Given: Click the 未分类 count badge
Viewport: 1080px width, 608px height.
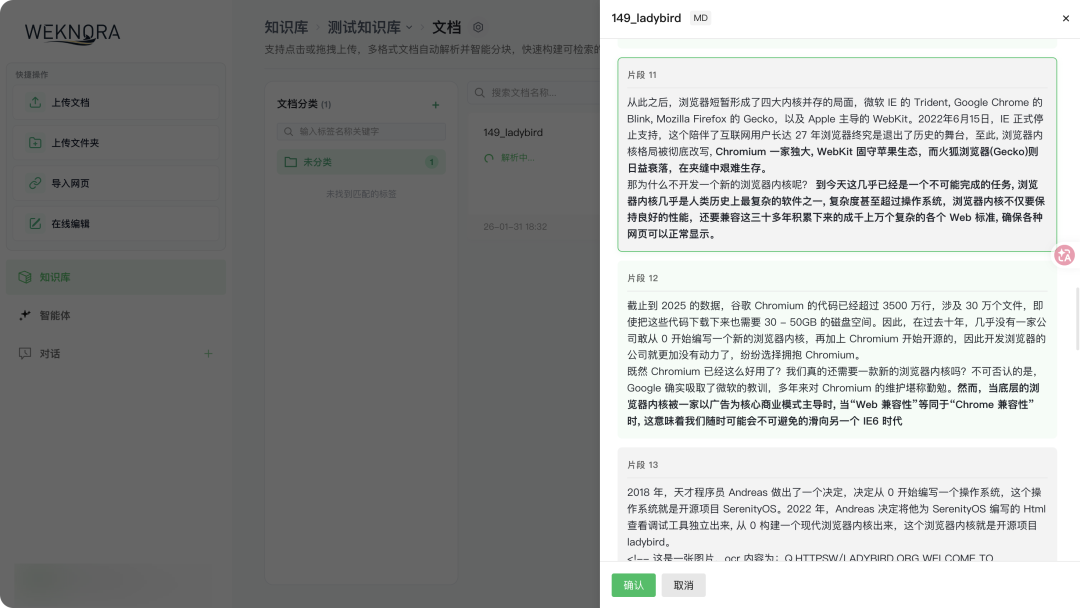Looking at the screenshot, I should click(x=431, y=162).
